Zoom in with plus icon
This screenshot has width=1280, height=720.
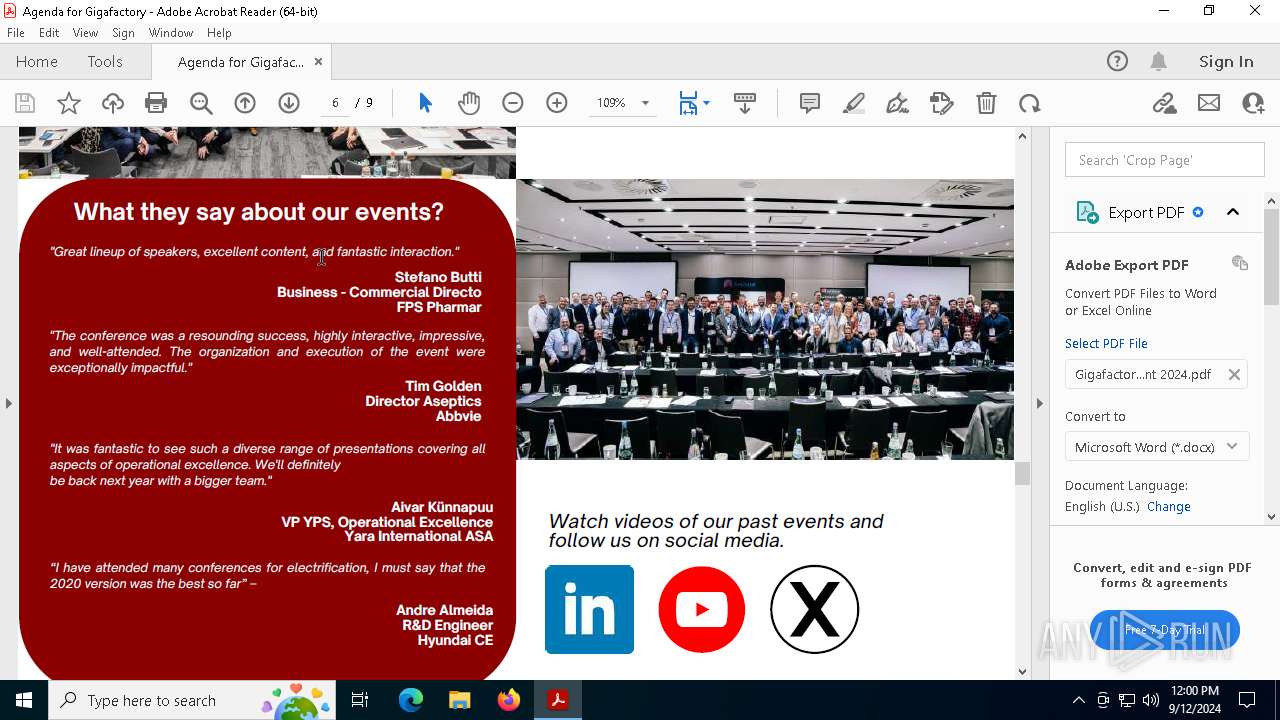(557, 103)
